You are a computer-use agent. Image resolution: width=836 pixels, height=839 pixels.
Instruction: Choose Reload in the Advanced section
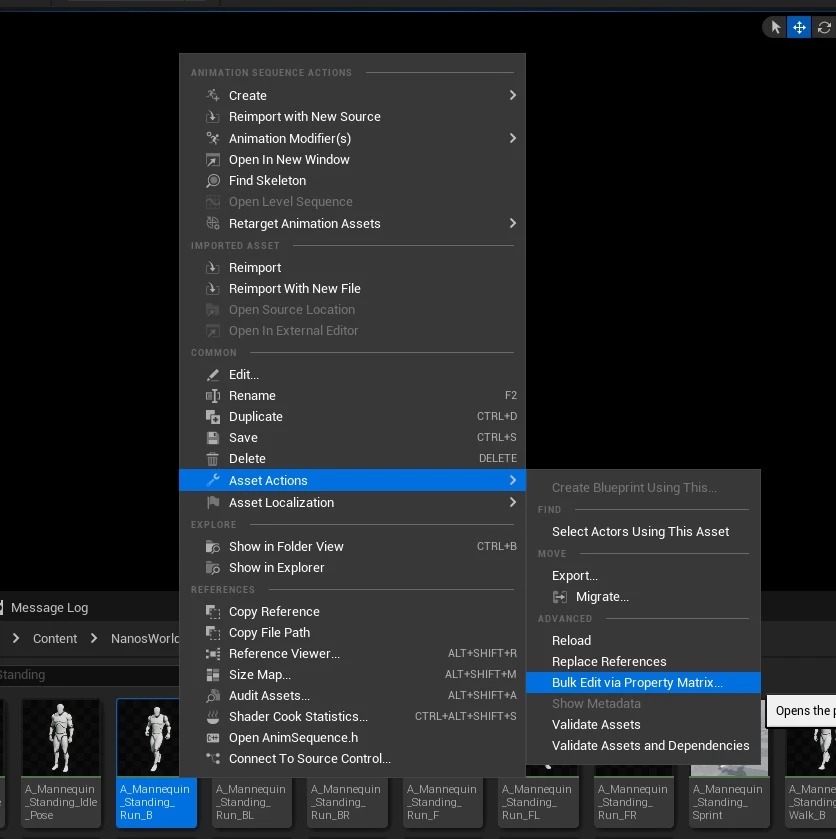(643, 640)
